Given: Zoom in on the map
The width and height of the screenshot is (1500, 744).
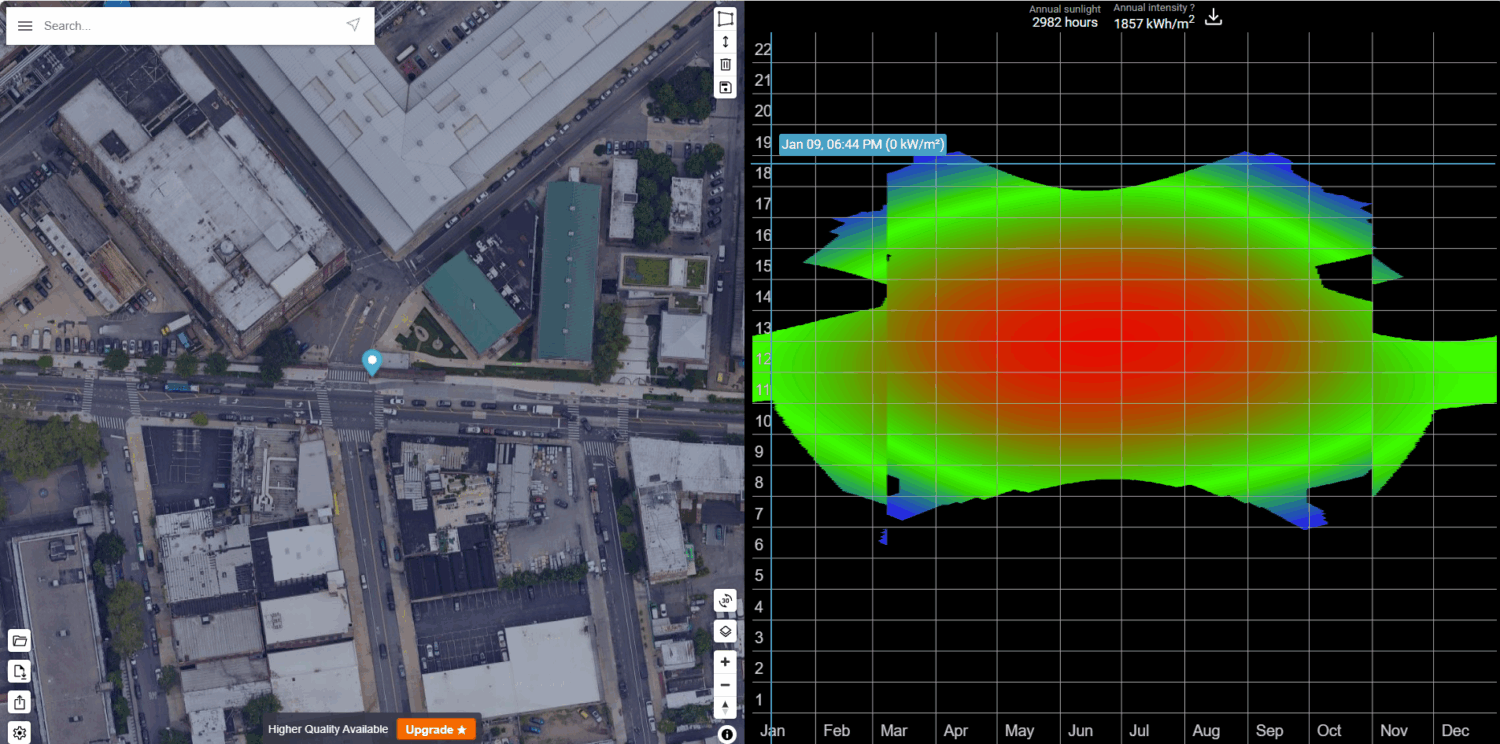Looking at the screenshot, I should [x=726, y=662].
